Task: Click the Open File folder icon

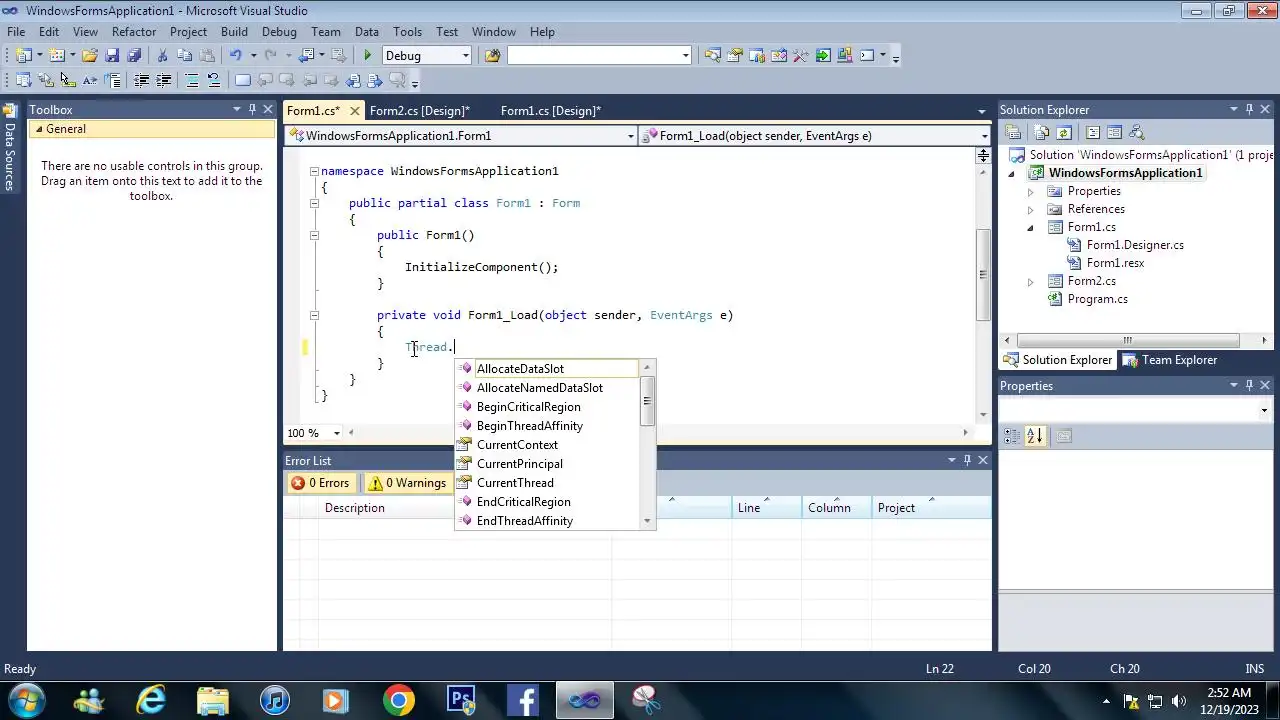Action: (89, 56)
